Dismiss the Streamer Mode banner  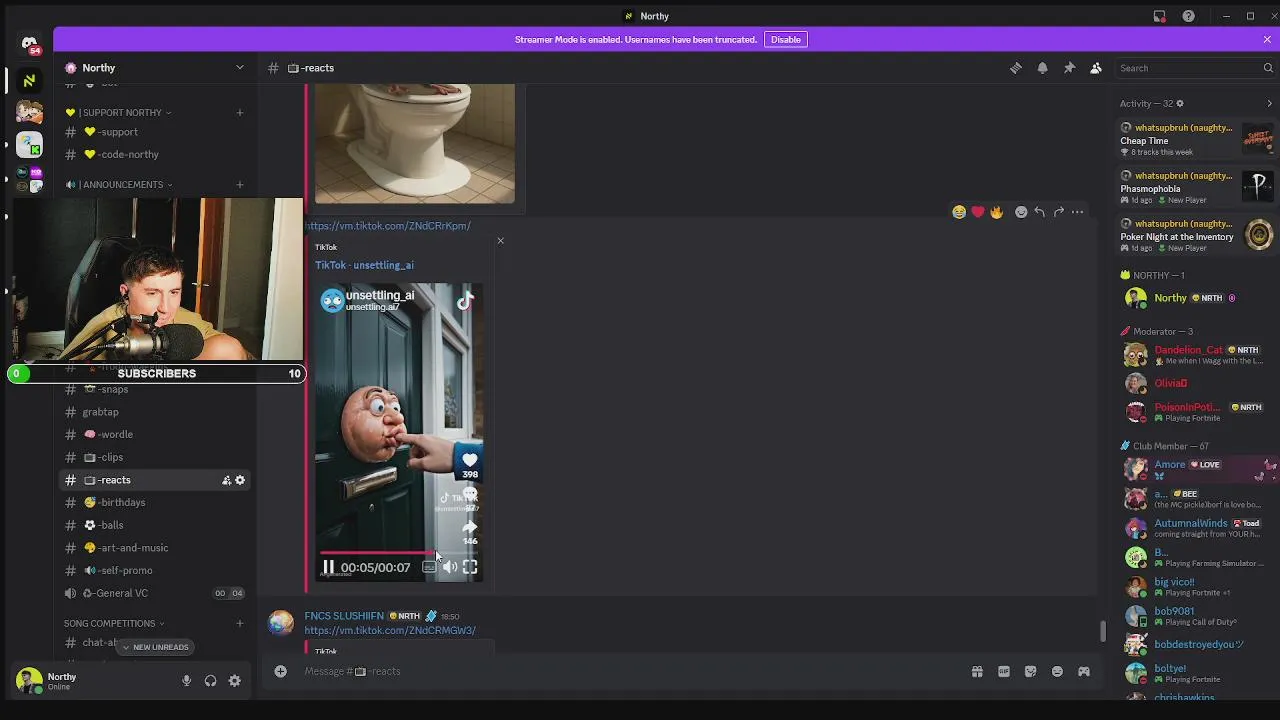coord(1267,39)
